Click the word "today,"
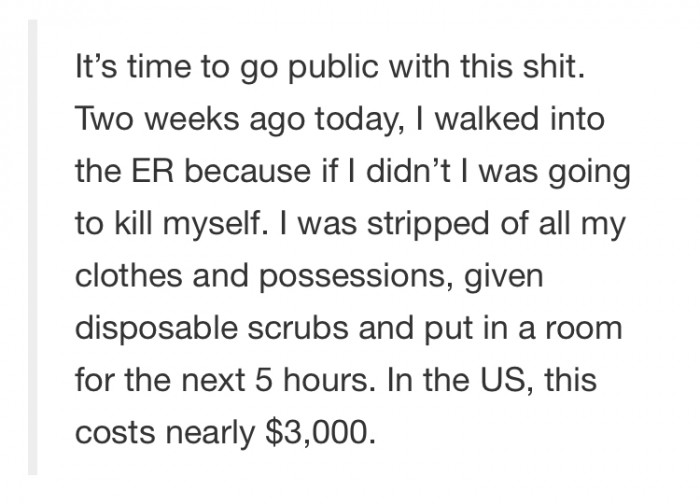Image resolution: width=700 pixels, height=504 pixels. (x=354, y=120)
